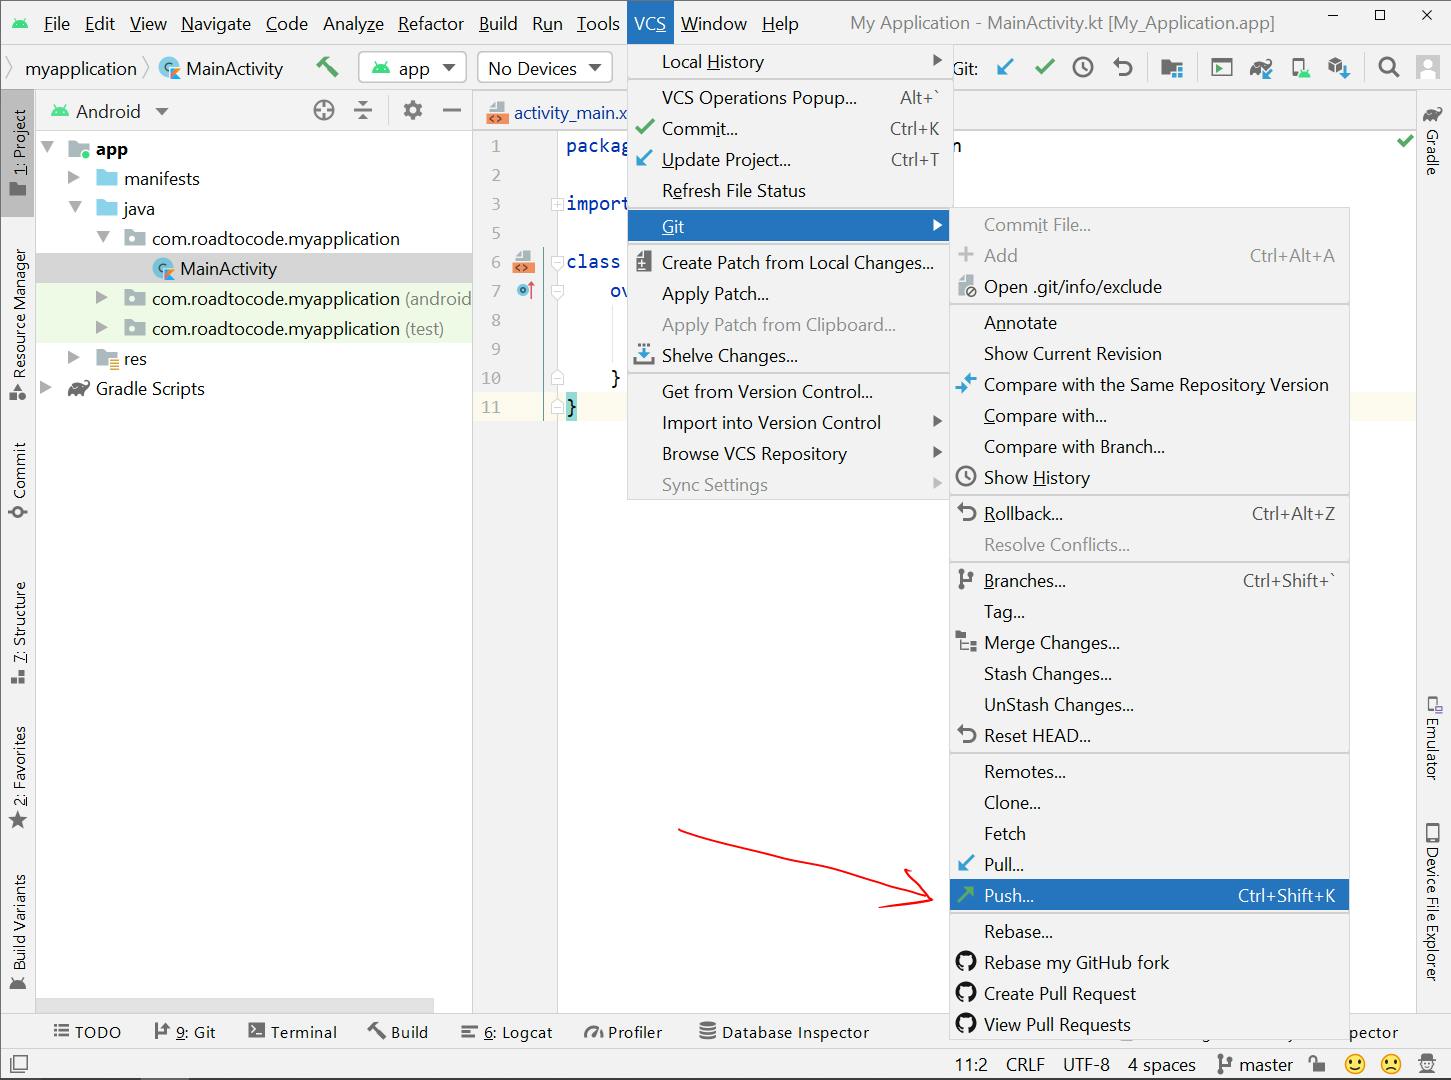
Task: Collapse the app module tree node
Action: 47,148
